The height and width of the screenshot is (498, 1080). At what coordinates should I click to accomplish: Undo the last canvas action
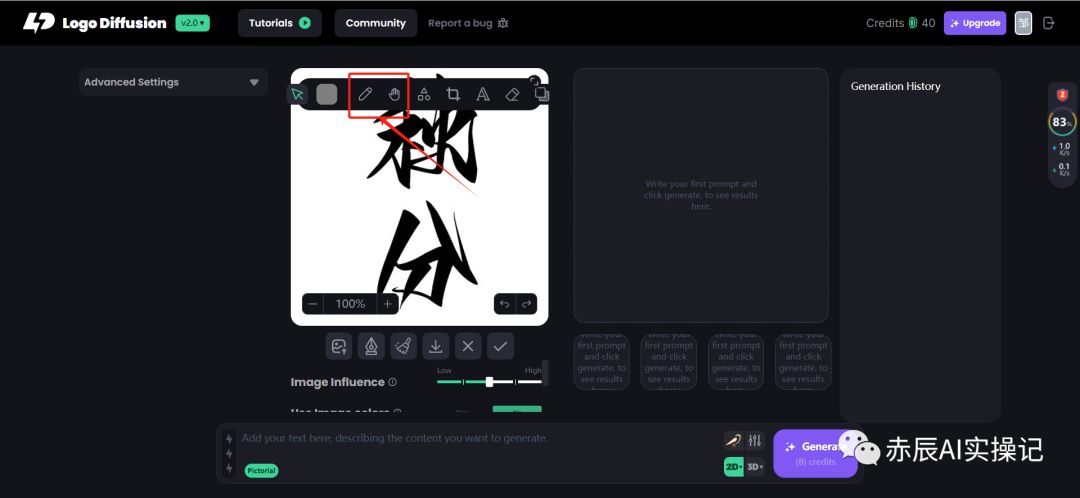point(505,304)
